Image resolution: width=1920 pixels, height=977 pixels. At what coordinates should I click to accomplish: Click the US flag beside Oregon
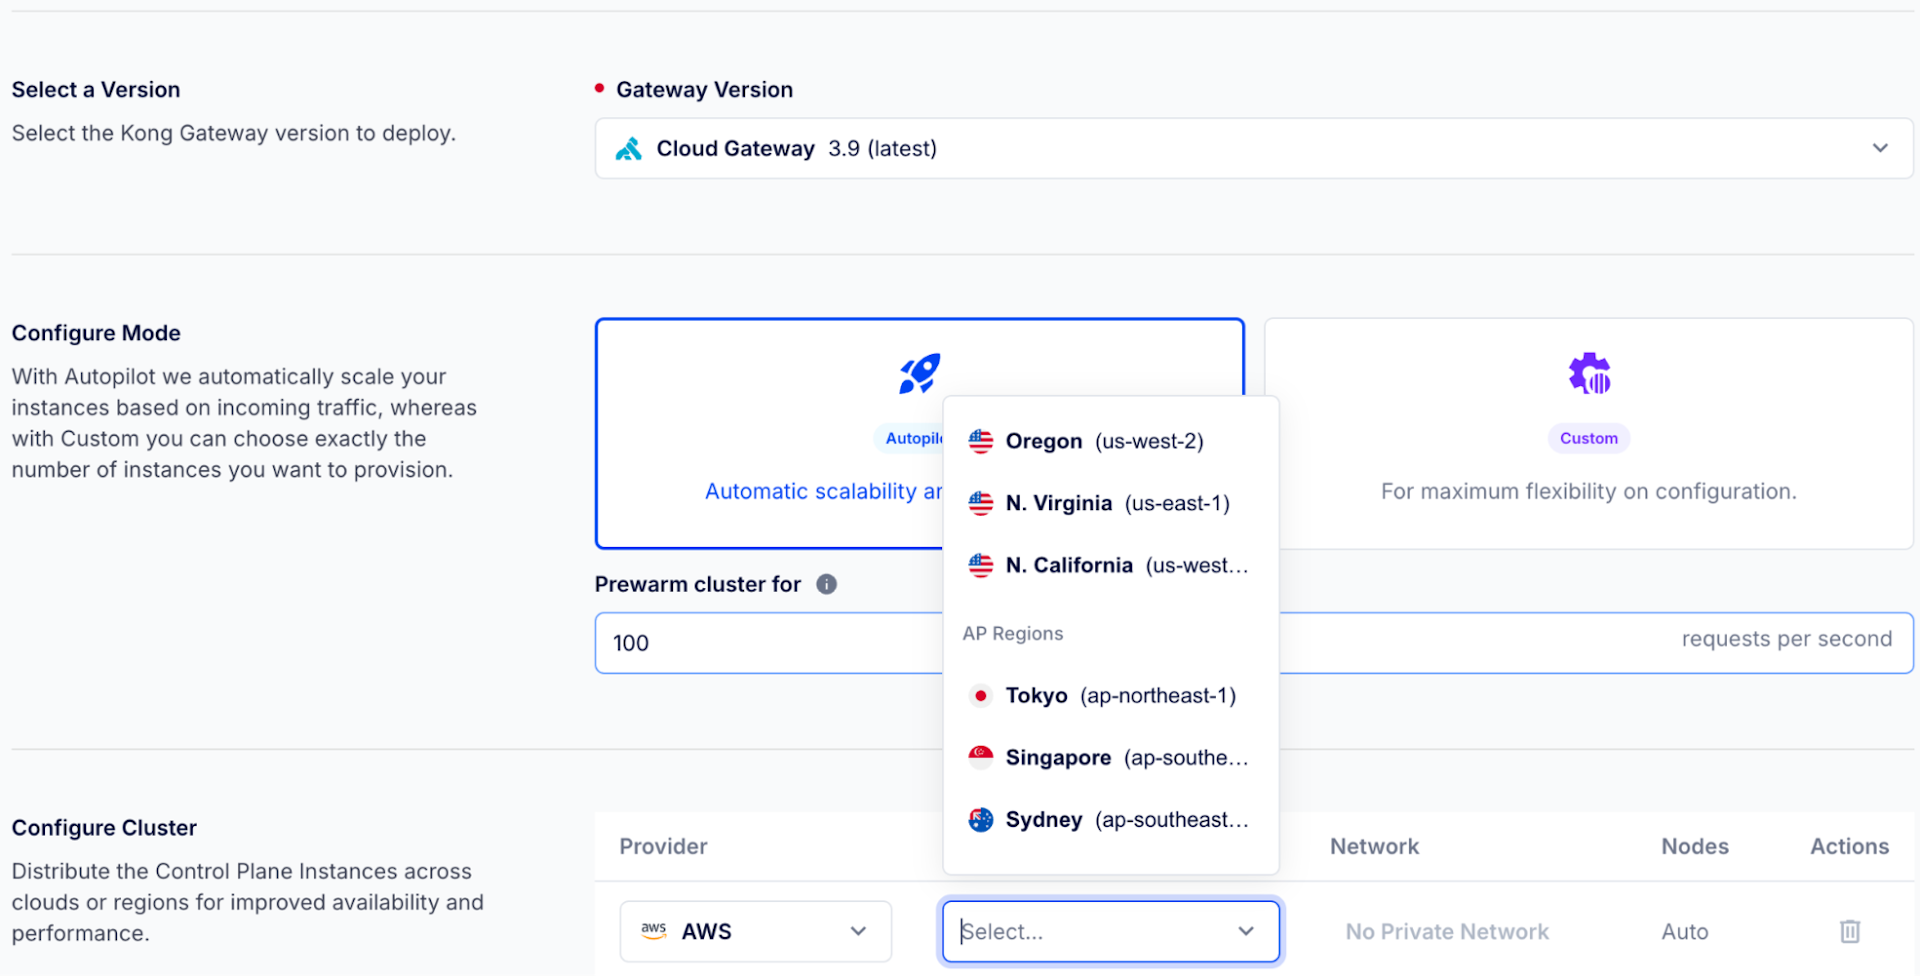981,440
